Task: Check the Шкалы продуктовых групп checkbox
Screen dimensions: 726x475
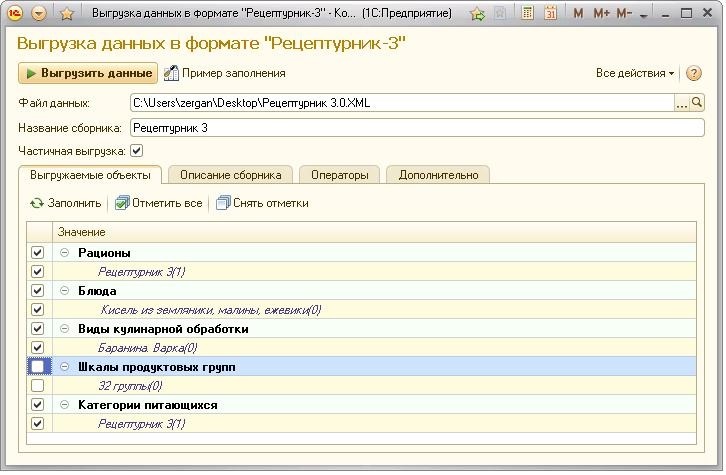Action: pyautogui.click(x=37, y=367)
